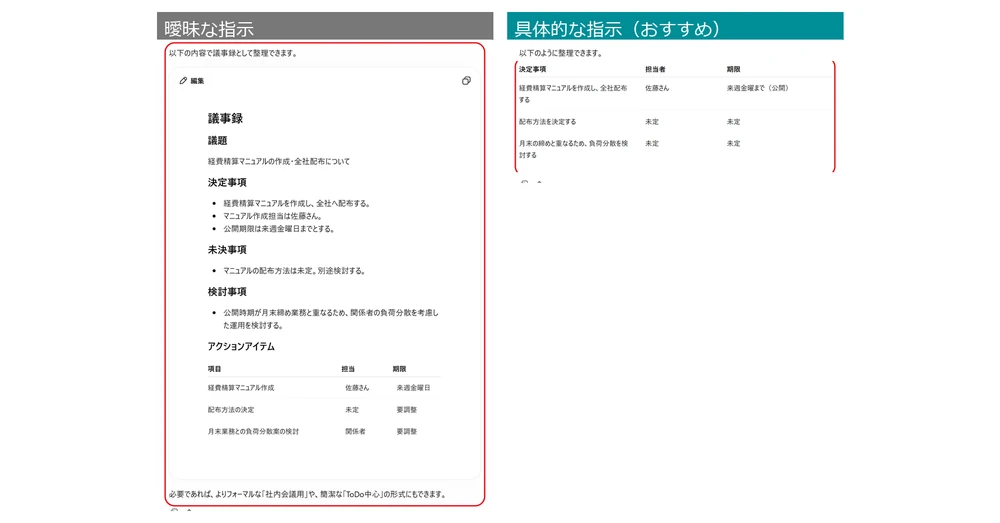Click bullet 経費精算マニュアルを作成し、全社へ配布する。

point(297,203)
